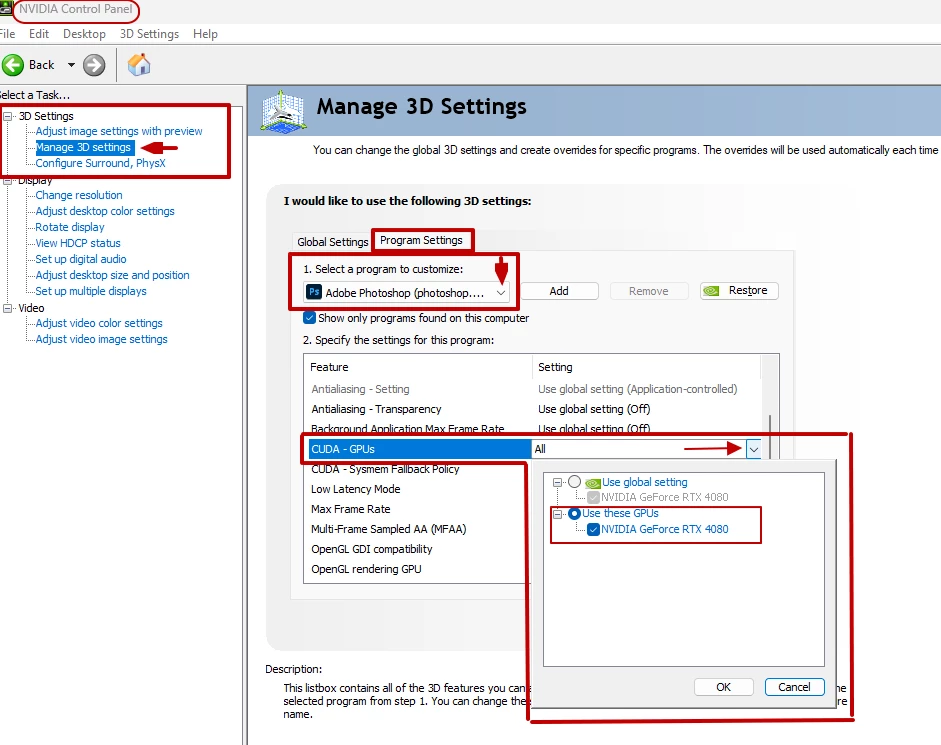The image size is (941, 745).
Task: Click the Setting column header
Action: click(x=646, y=367)
